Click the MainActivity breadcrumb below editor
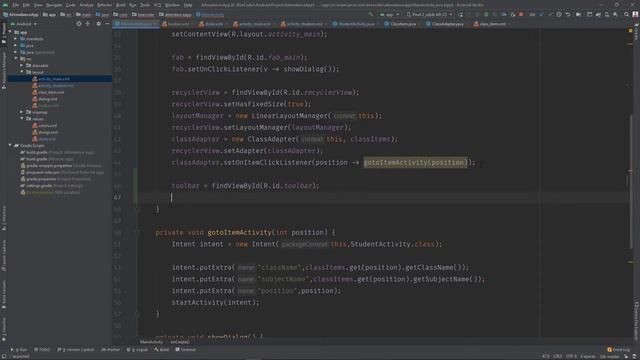640x360 pixels. pos(151,342)
